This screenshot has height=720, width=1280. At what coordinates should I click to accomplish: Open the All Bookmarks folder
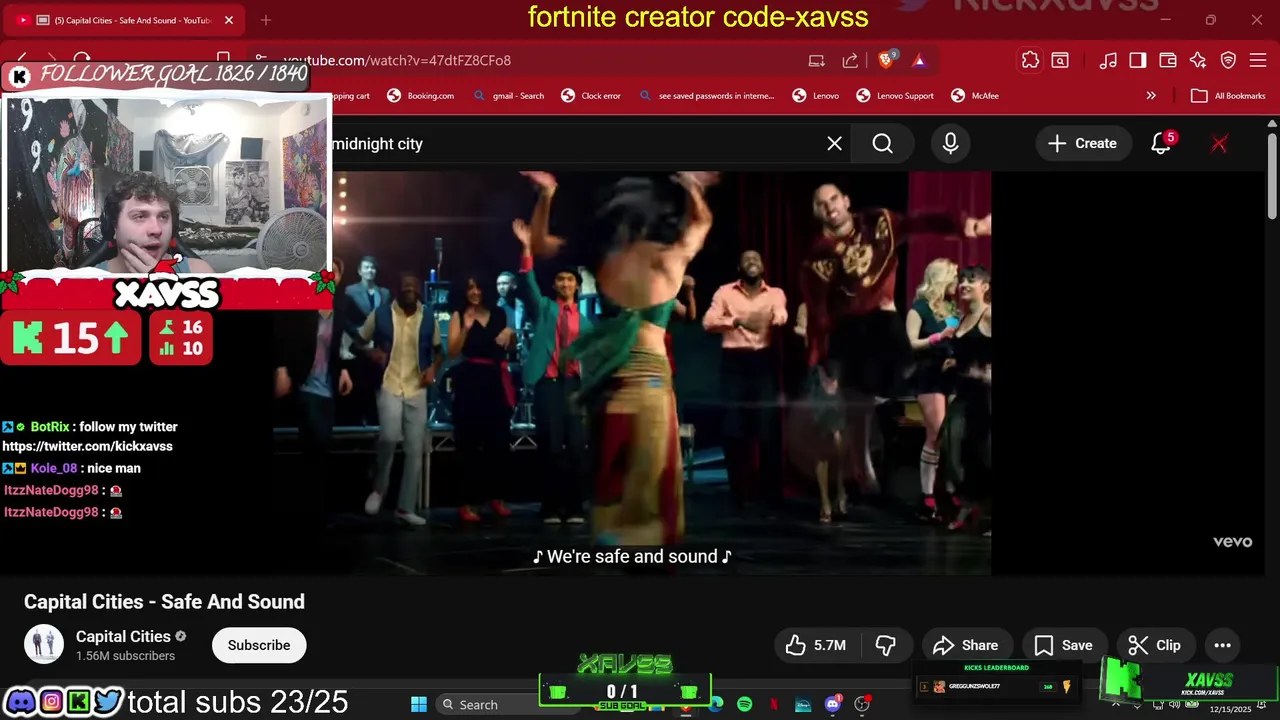1229,96
